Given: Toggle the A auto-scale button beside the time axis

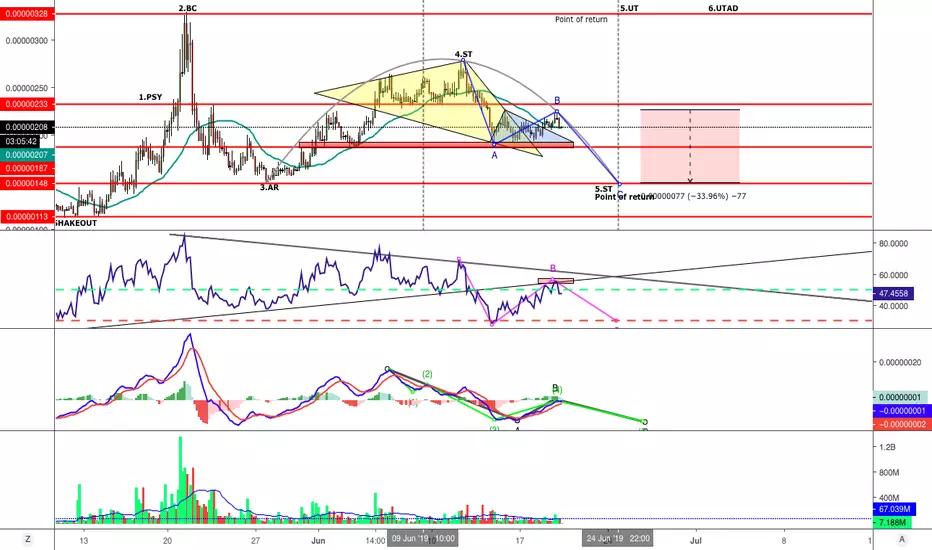Looking at the screenshot, I should (902, 539).
